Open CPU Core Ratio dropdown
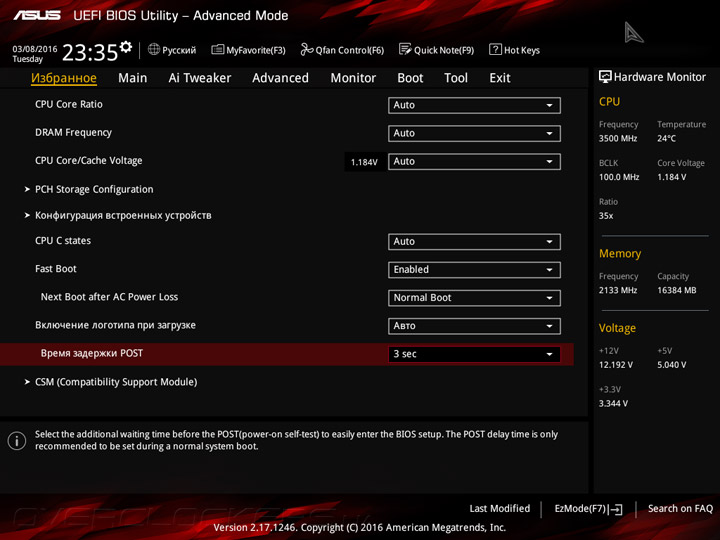720x540 pixels. pyautogui.click(x=474, y=105)
